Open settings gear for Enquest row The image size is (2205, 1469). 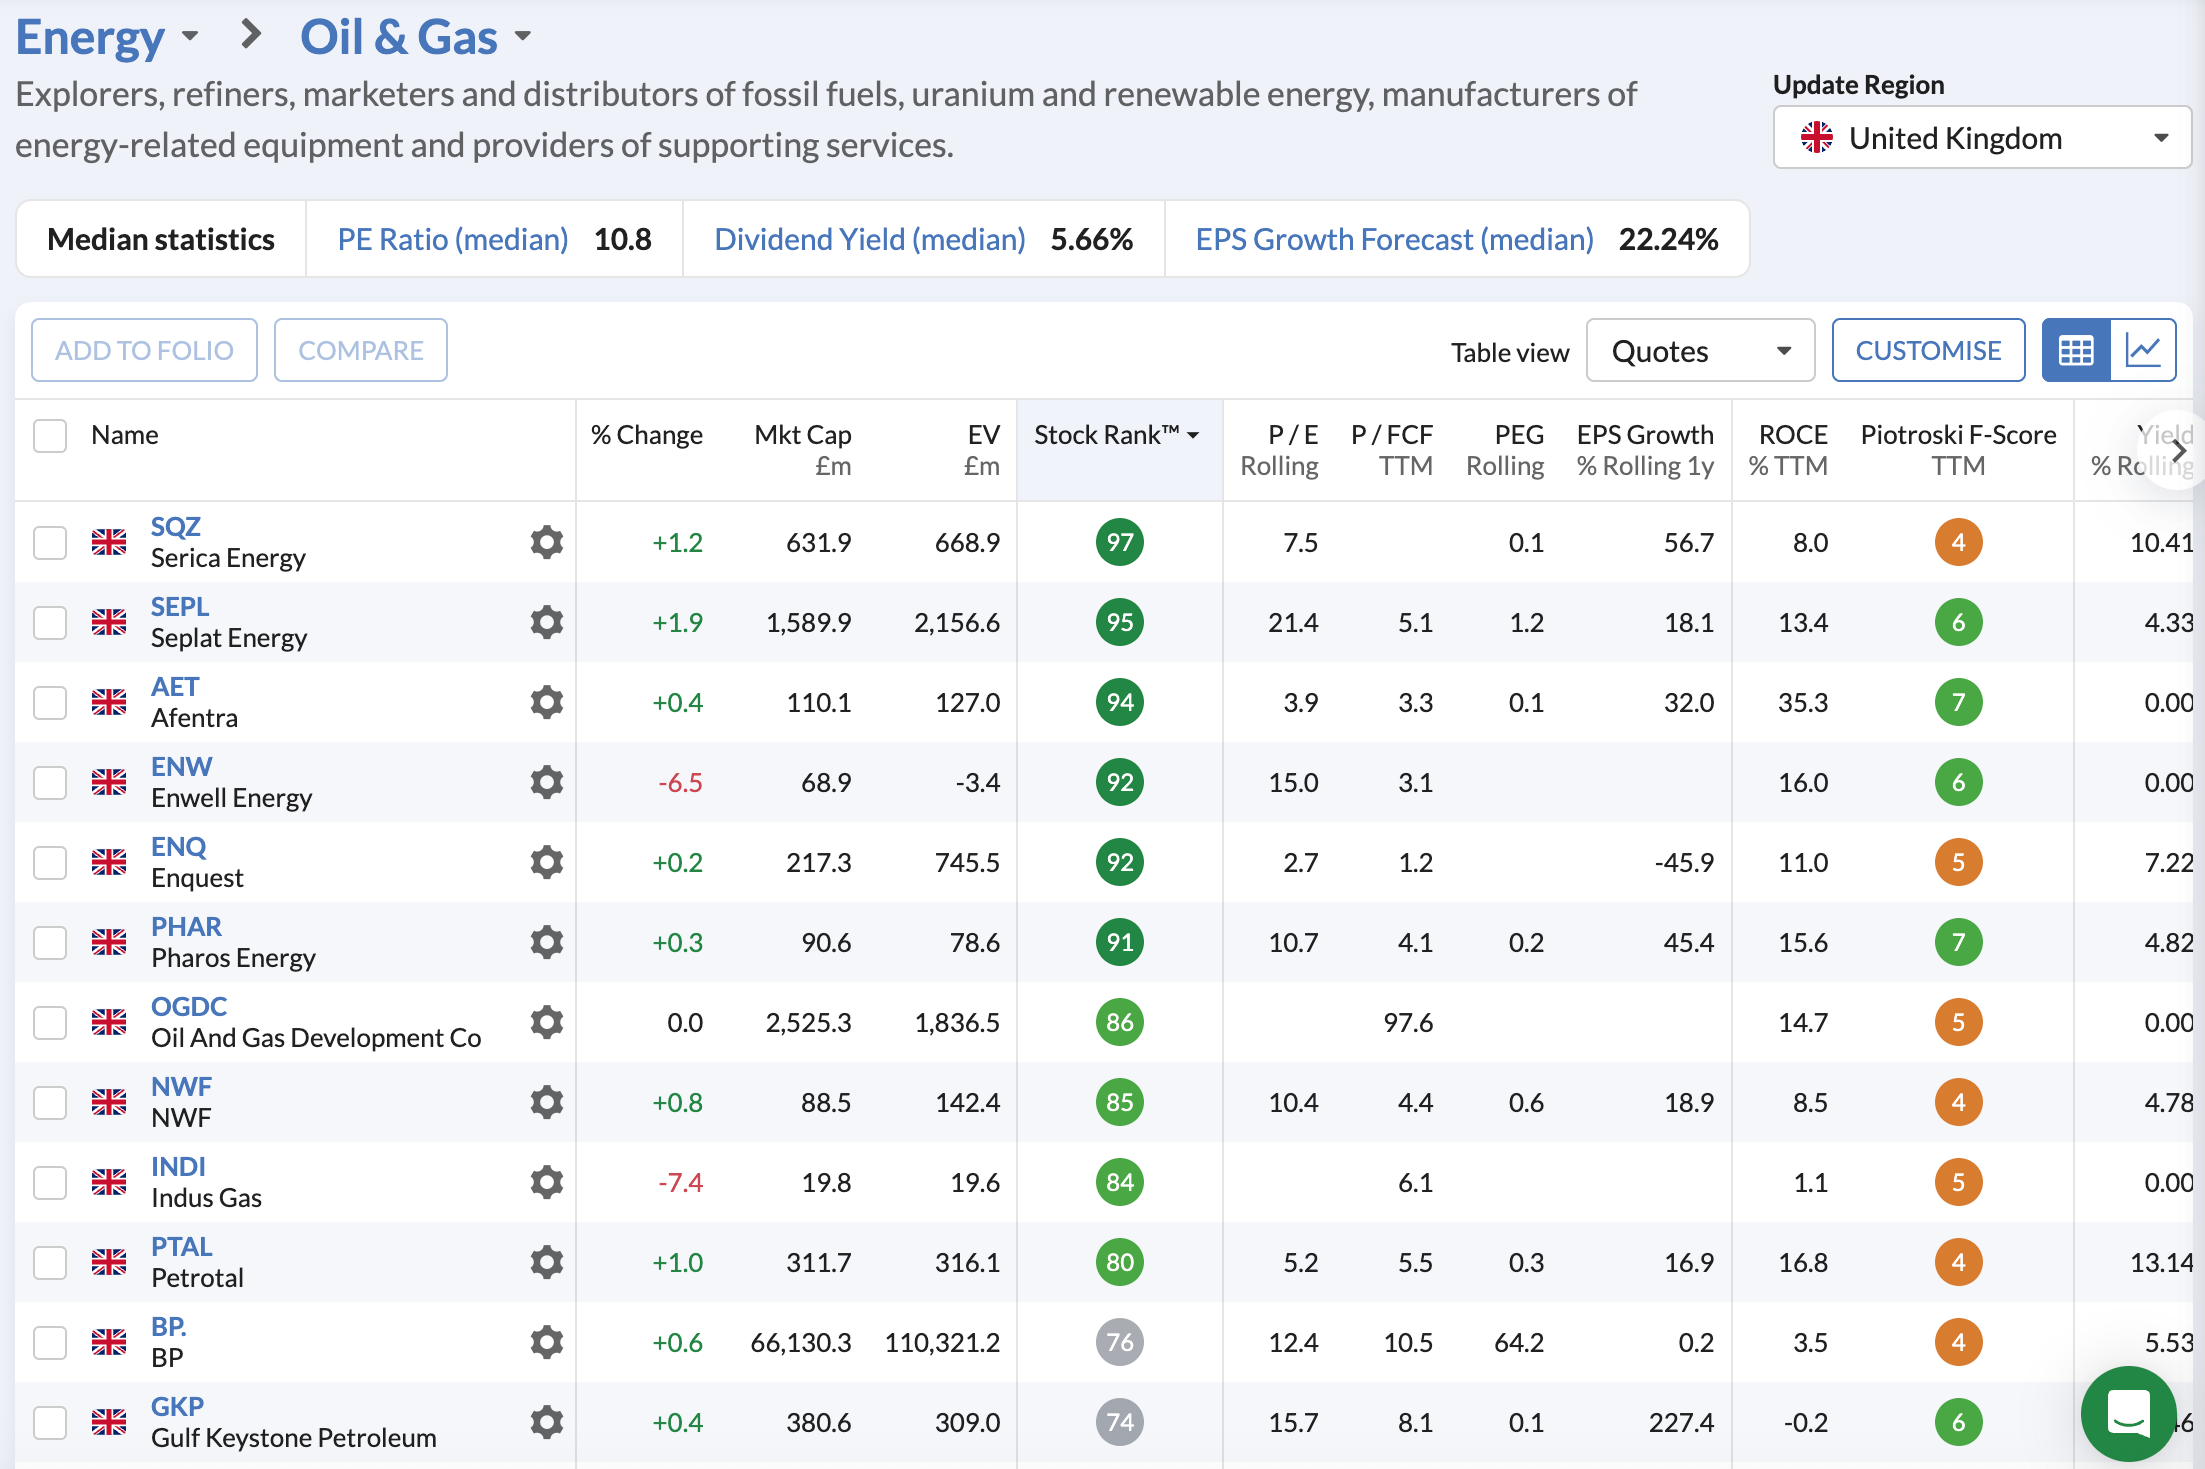(x=546, y=862)
